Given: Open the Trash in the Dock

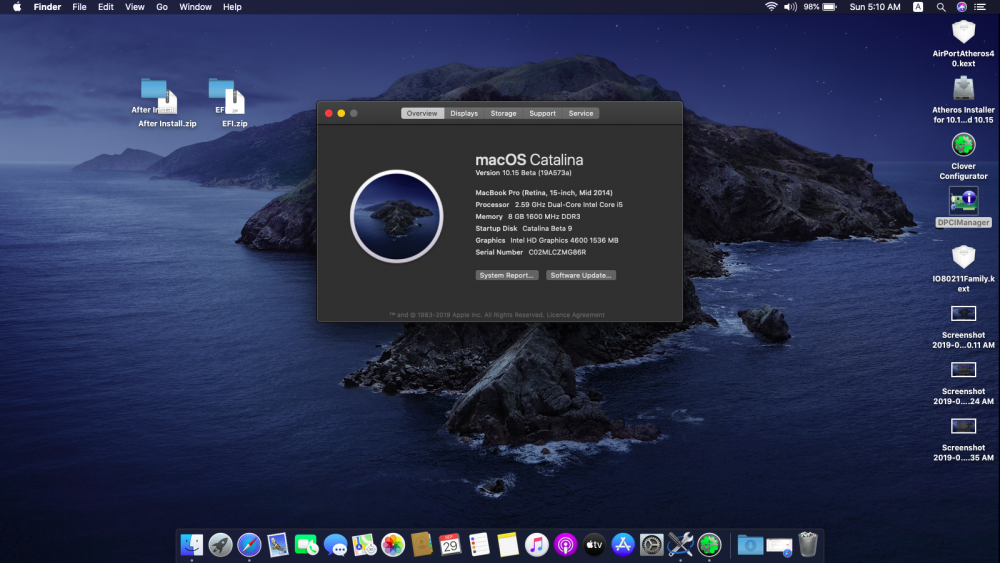Looking at the screenshot, I should tap(808, 545).
